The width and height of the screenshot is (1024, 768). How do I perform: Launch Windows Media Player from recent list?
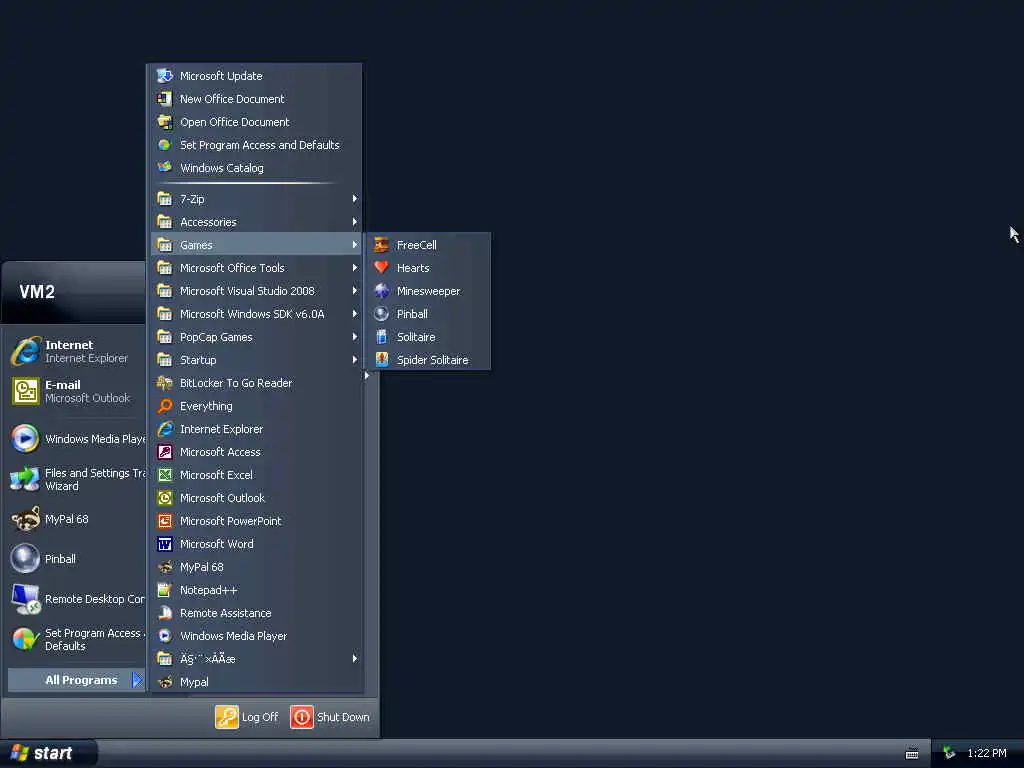tap(76, 439)
